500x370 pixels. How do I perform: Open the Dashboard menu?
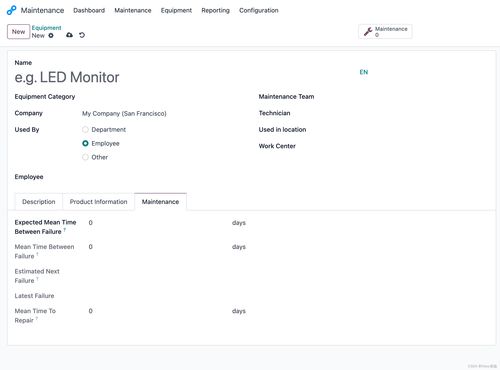coord(89,10)
